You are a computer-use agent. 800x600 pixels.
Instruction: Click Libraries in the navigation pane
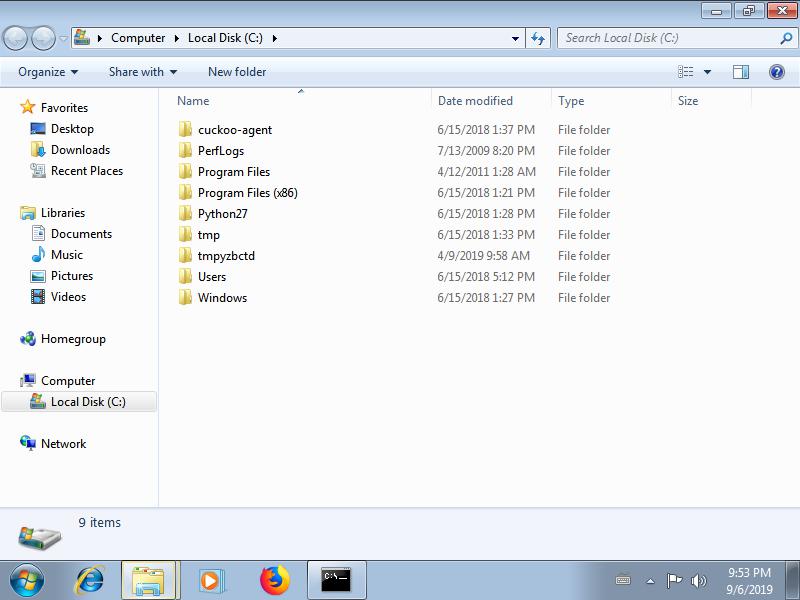click(63, 213)
